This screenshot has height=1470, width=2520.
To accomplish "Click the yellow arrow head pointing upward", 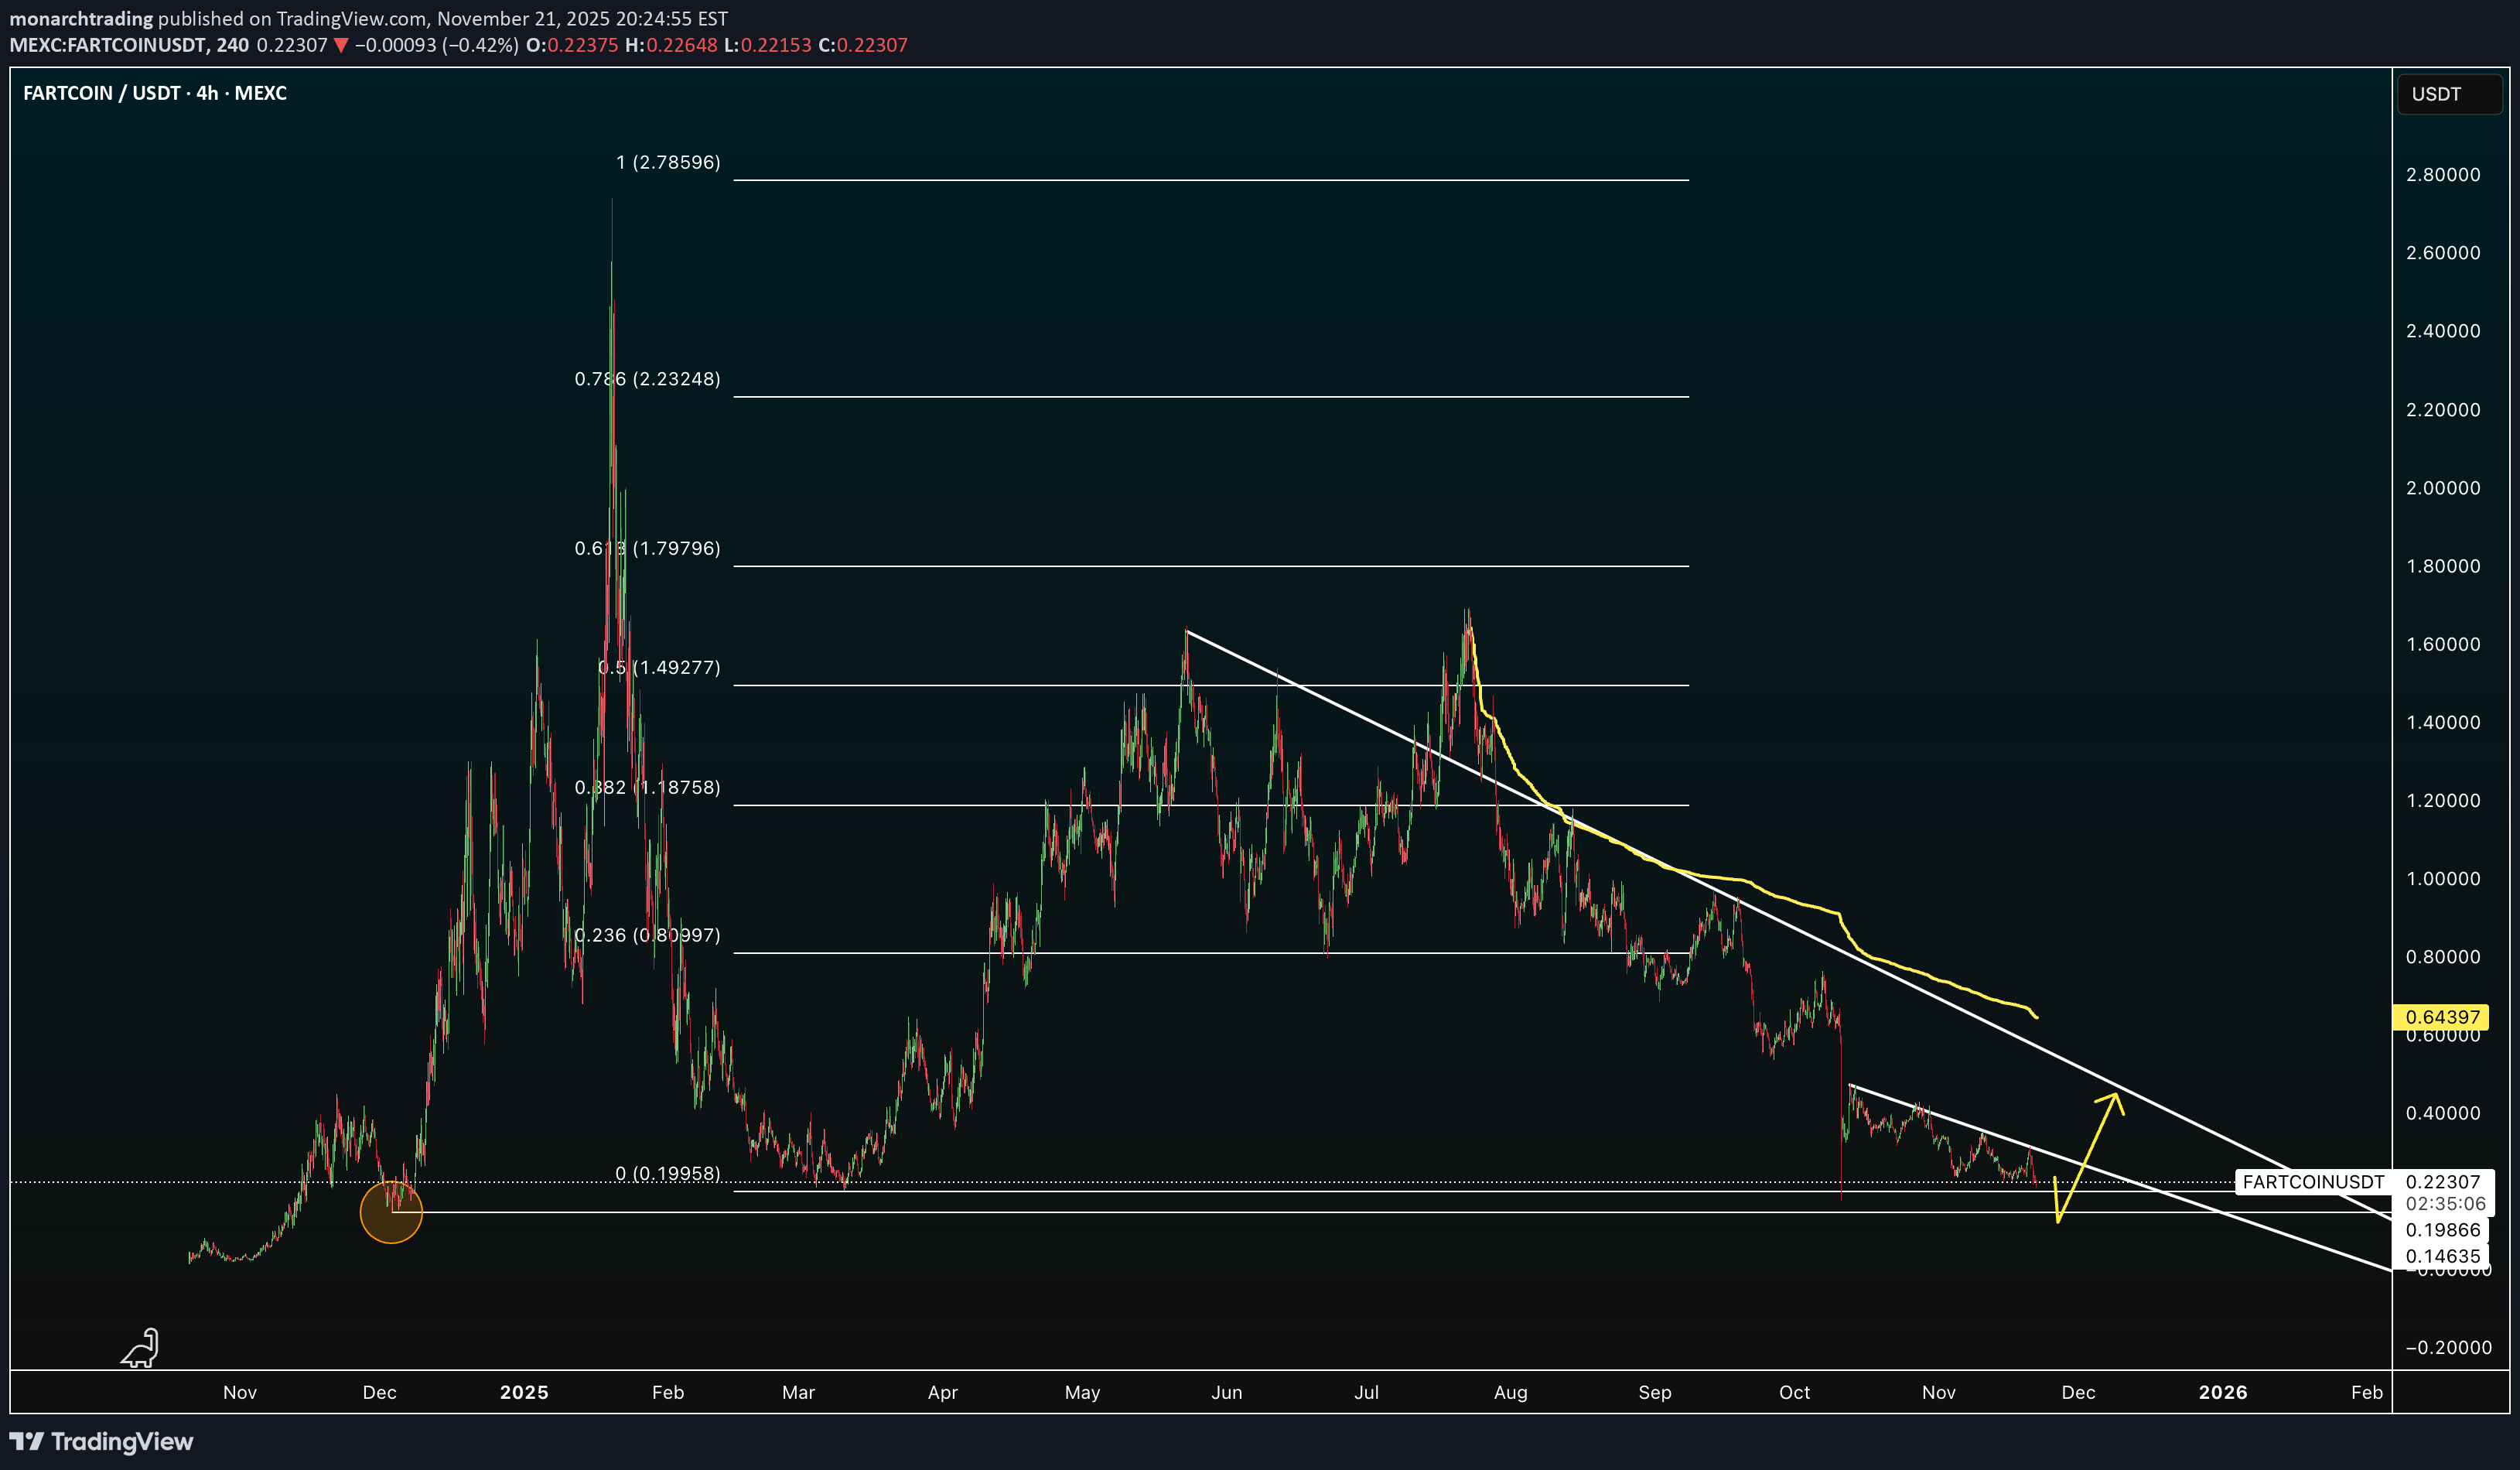I will point(2114,1100).
